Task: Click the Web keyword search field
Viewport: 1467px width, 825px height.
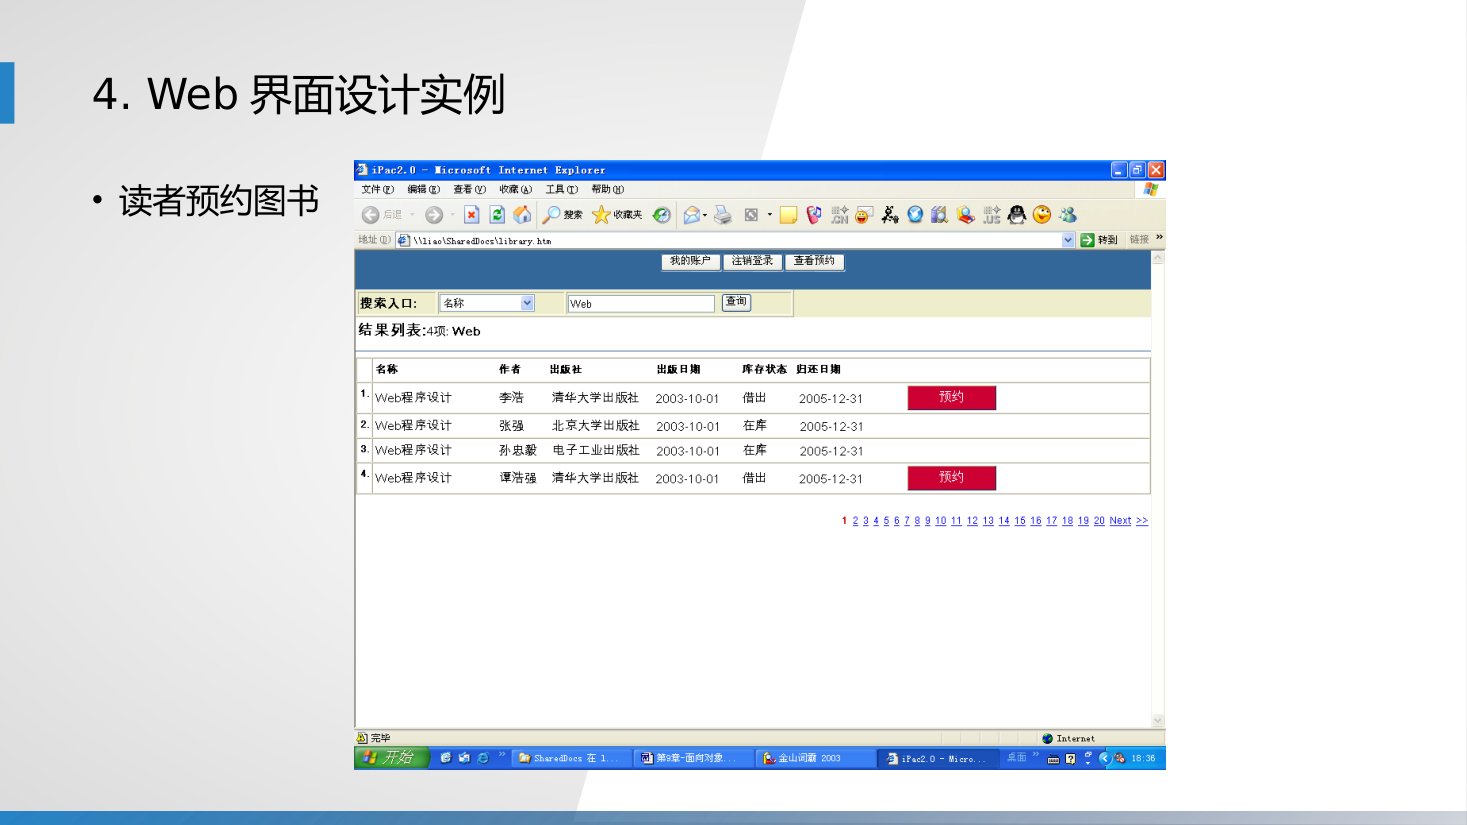Action: [641, 303]
